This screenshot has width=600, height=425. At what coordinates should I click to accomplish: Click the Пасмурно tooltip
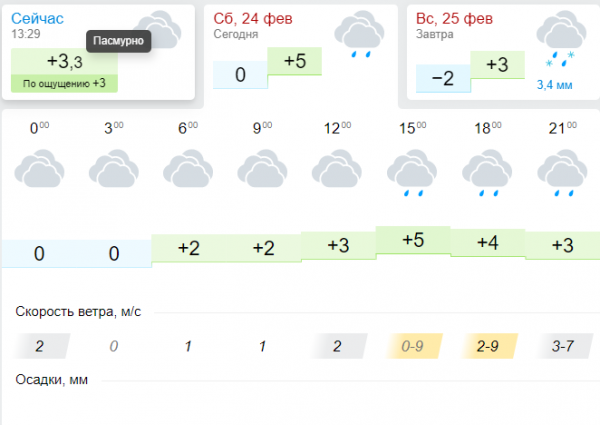coord(118,41)
